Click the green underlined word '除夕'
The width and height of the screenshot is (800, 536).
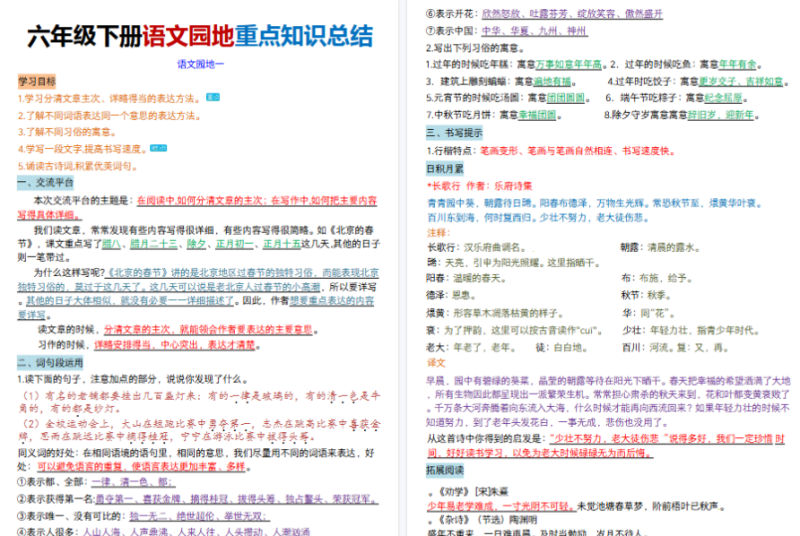(x=196, y=244)
